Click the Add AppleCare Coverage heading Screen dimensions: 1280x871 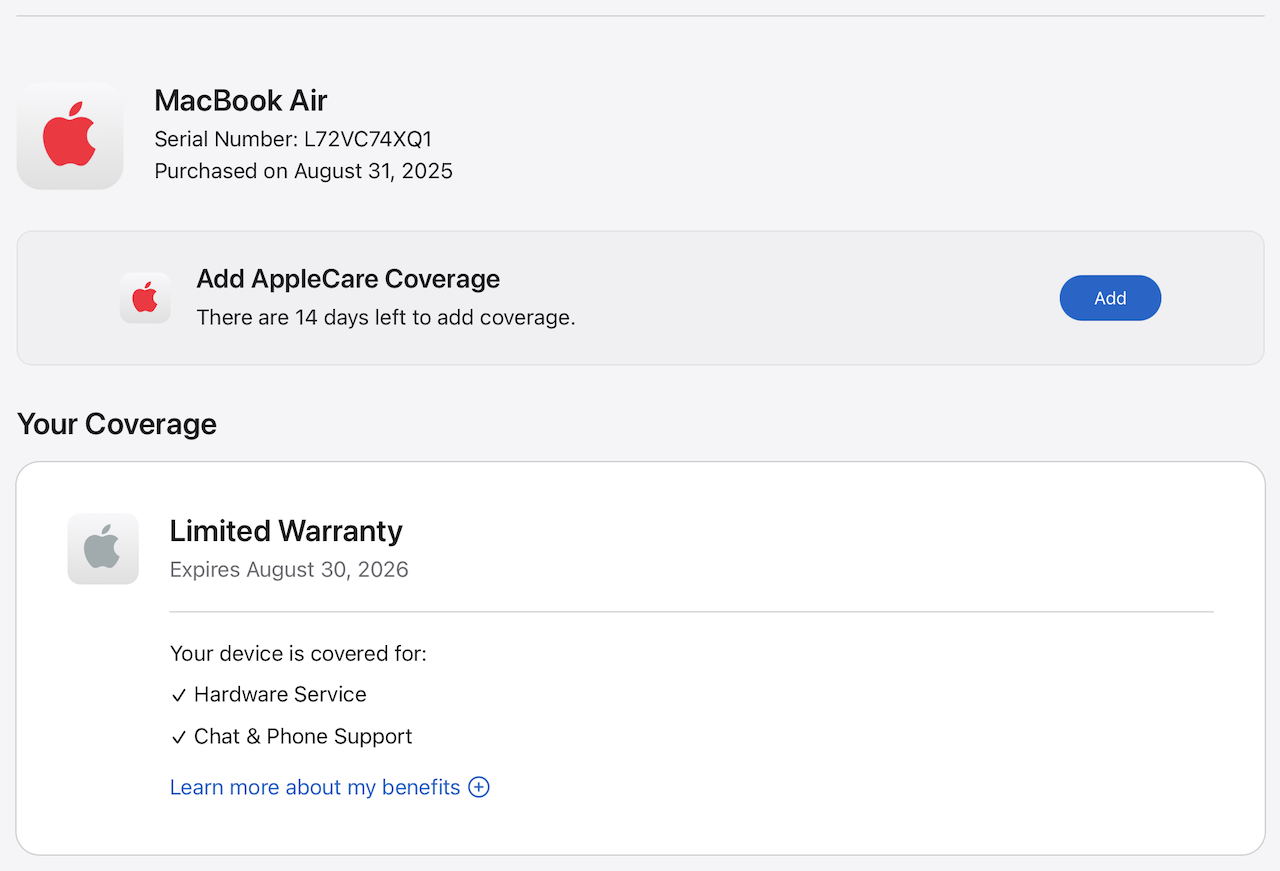pos(348,278)
